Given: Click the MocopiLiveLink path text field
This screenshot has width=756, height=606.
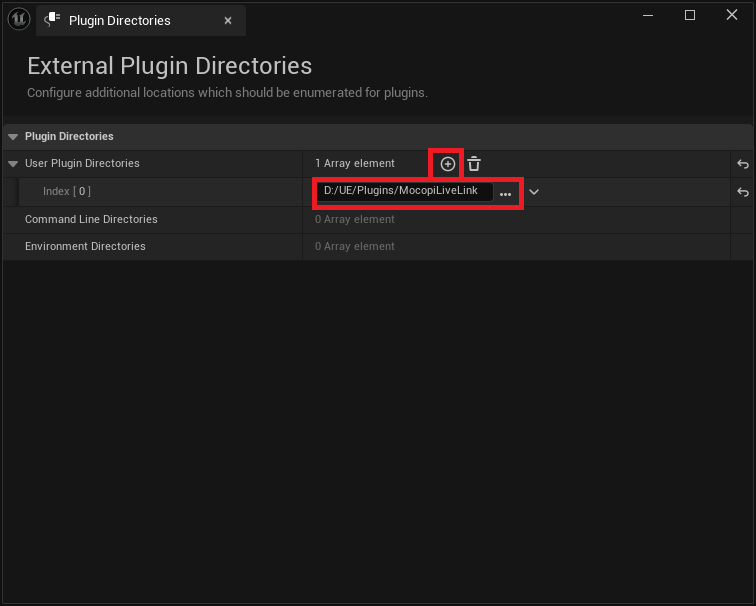Looking at the screenshot, I should (405, 191).
